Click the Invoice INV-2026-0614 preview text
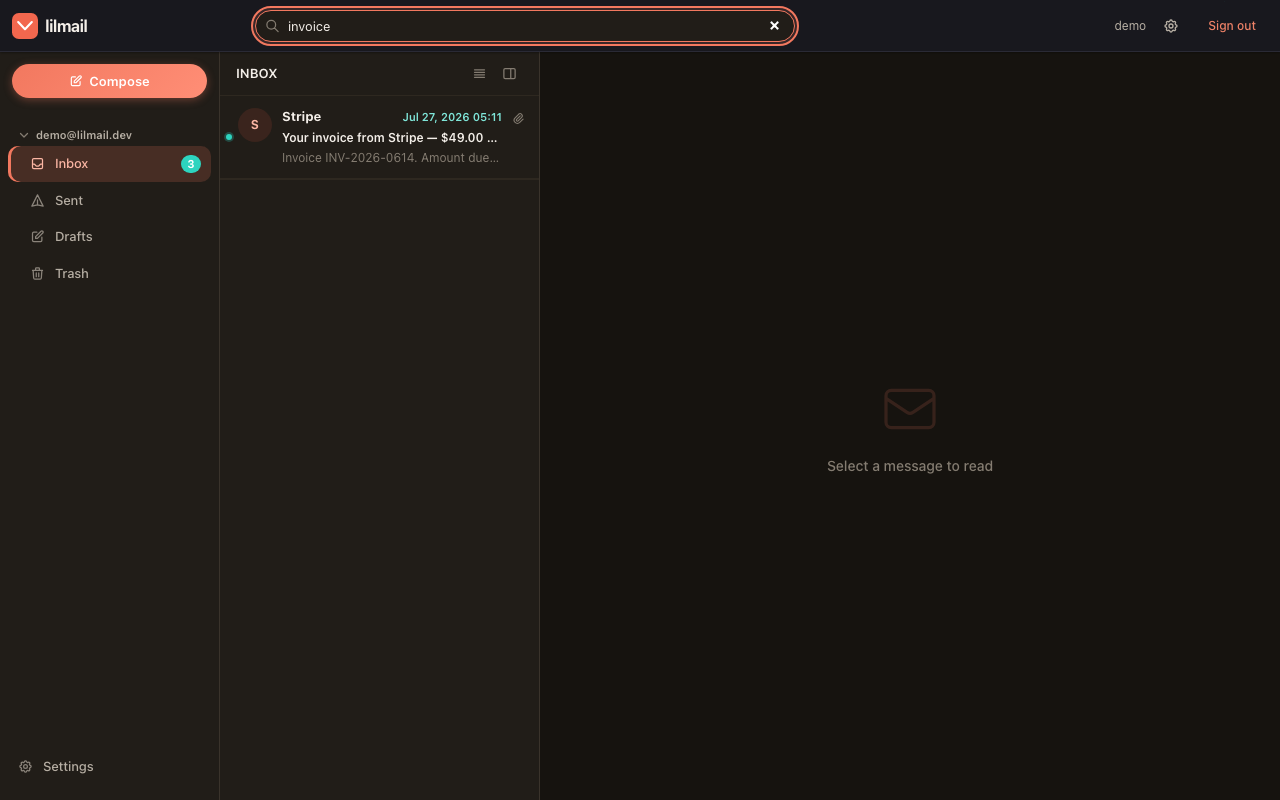This screenshot has height=800, width=1280. tap(390, 158)
